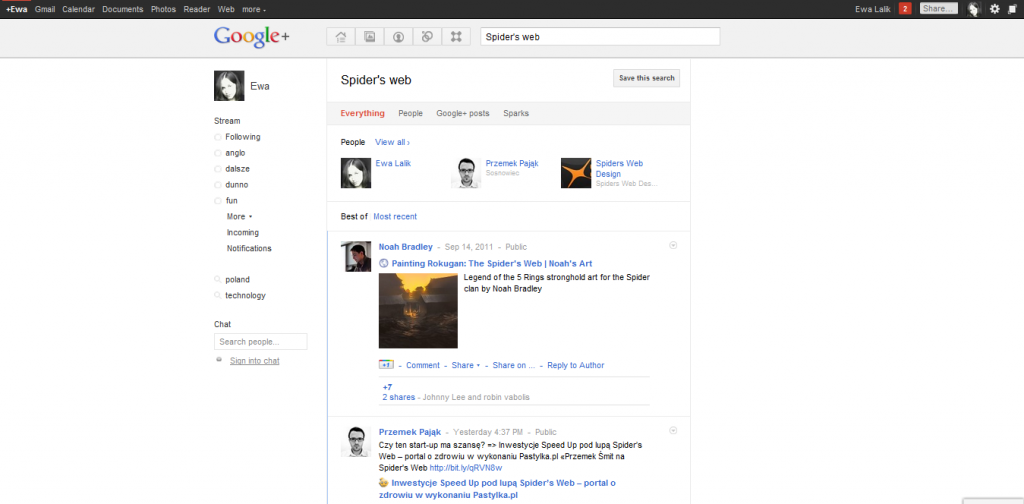Open Incoming stream
1024x504 pixels.
pos(243,232)
